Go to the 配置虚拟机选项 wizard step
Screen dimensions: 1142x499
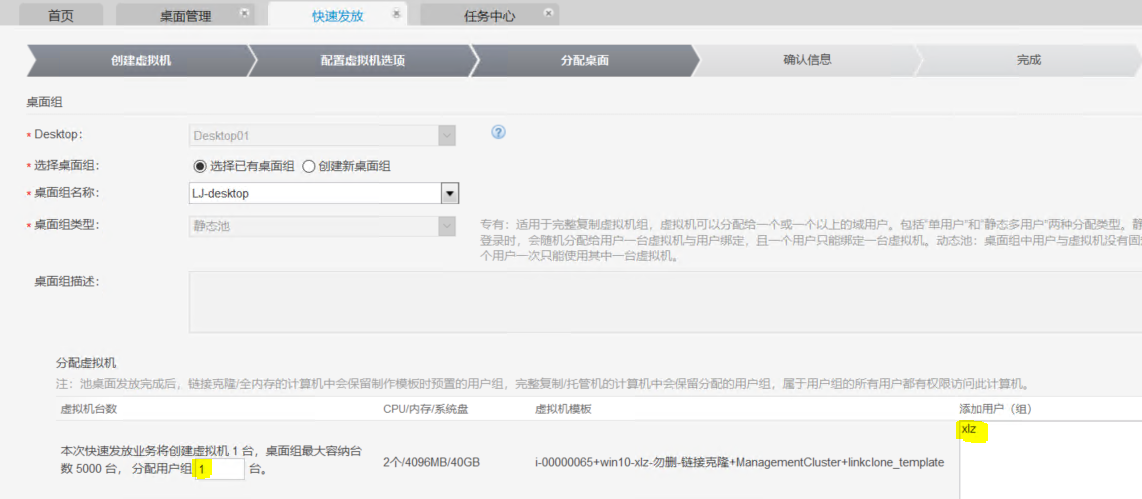(x=363, y=60)
